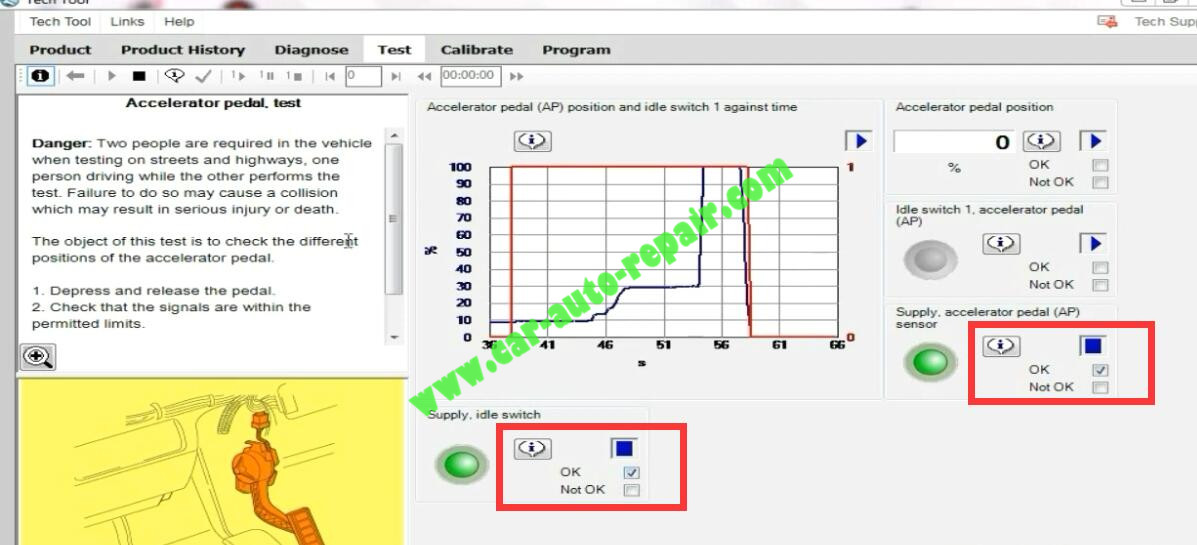The height and width of the screenshot is (545, 1197).
Task: Click the 'Accelerator pedal, test' heading
Action: (214, 103)
